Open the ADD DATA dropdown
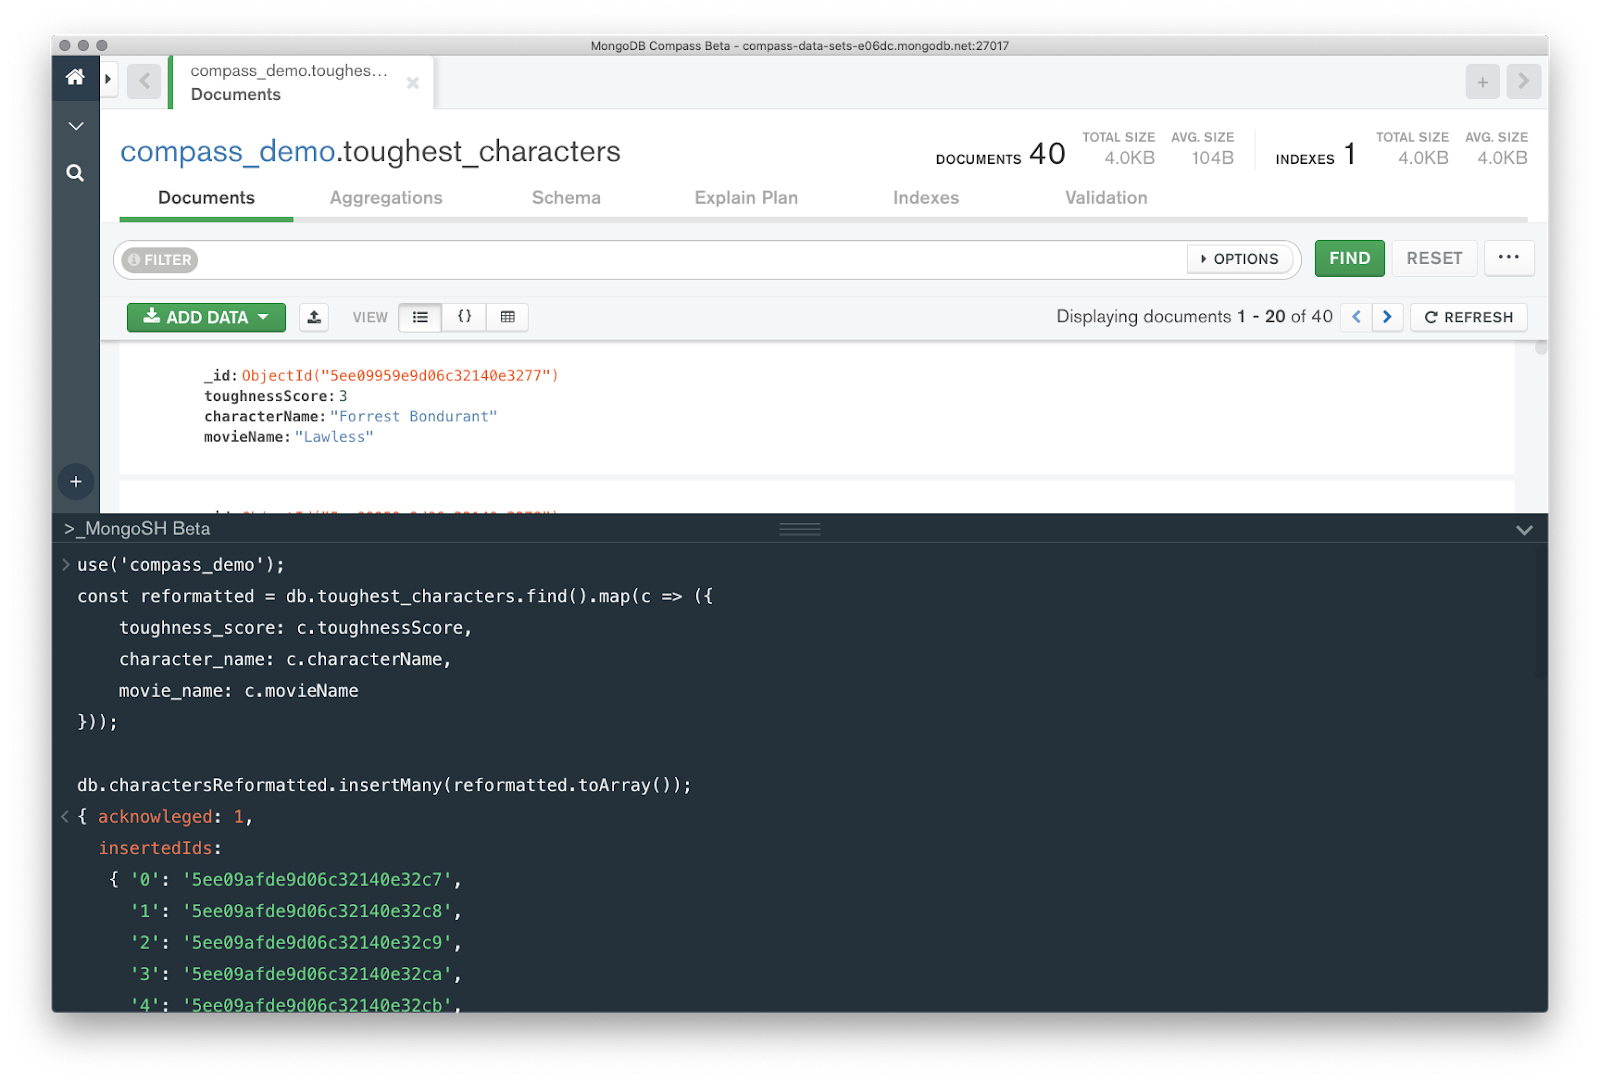Viewport: 1600px width, 1081px height. [206, 317]
